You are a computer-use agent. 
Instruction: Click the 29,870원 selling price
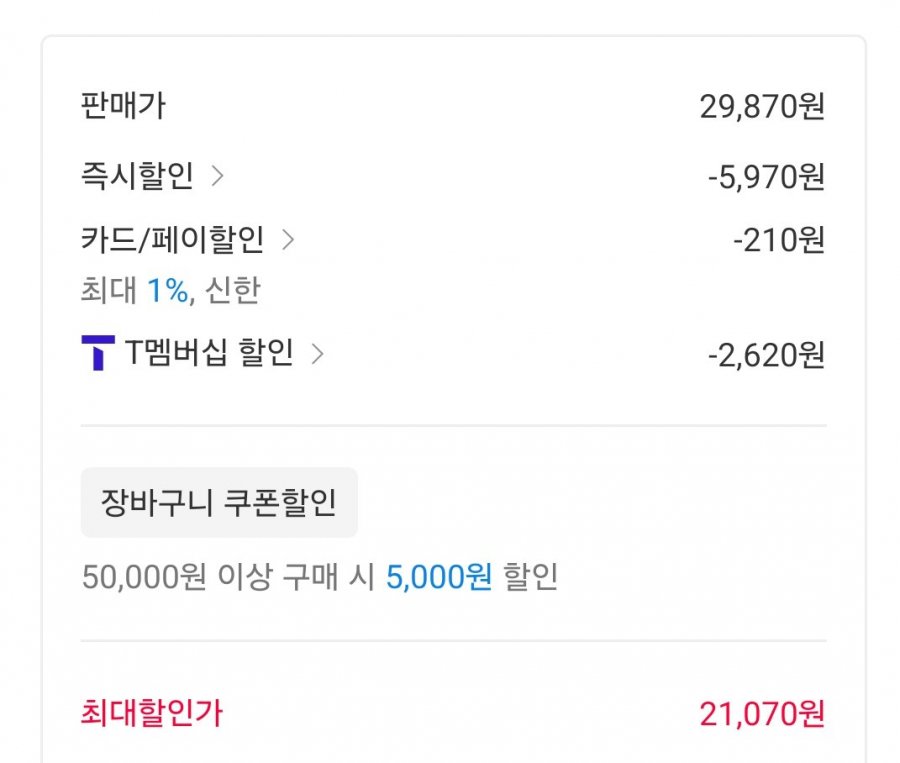click(x=762, y=107)
